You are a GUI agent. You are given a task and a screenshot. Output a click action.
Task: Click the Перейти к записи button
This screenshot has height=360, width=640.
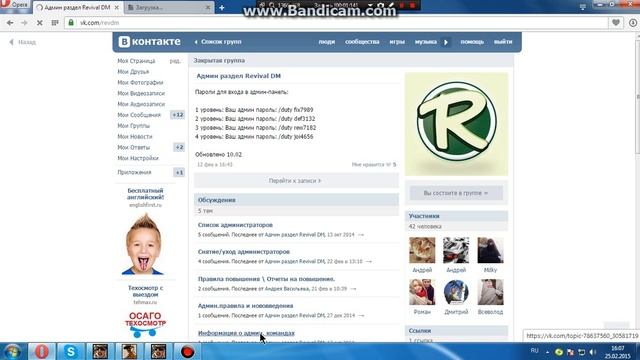point(296,180)
